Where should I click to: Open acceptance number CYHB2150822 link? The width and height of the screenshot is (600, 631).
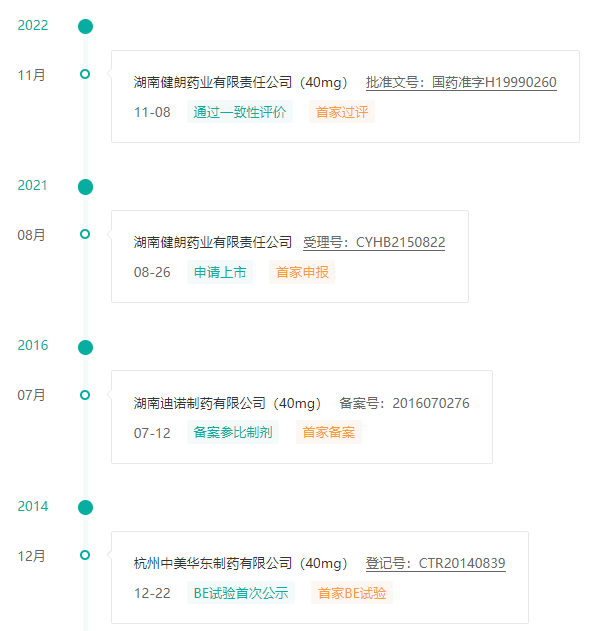[374, 242]
